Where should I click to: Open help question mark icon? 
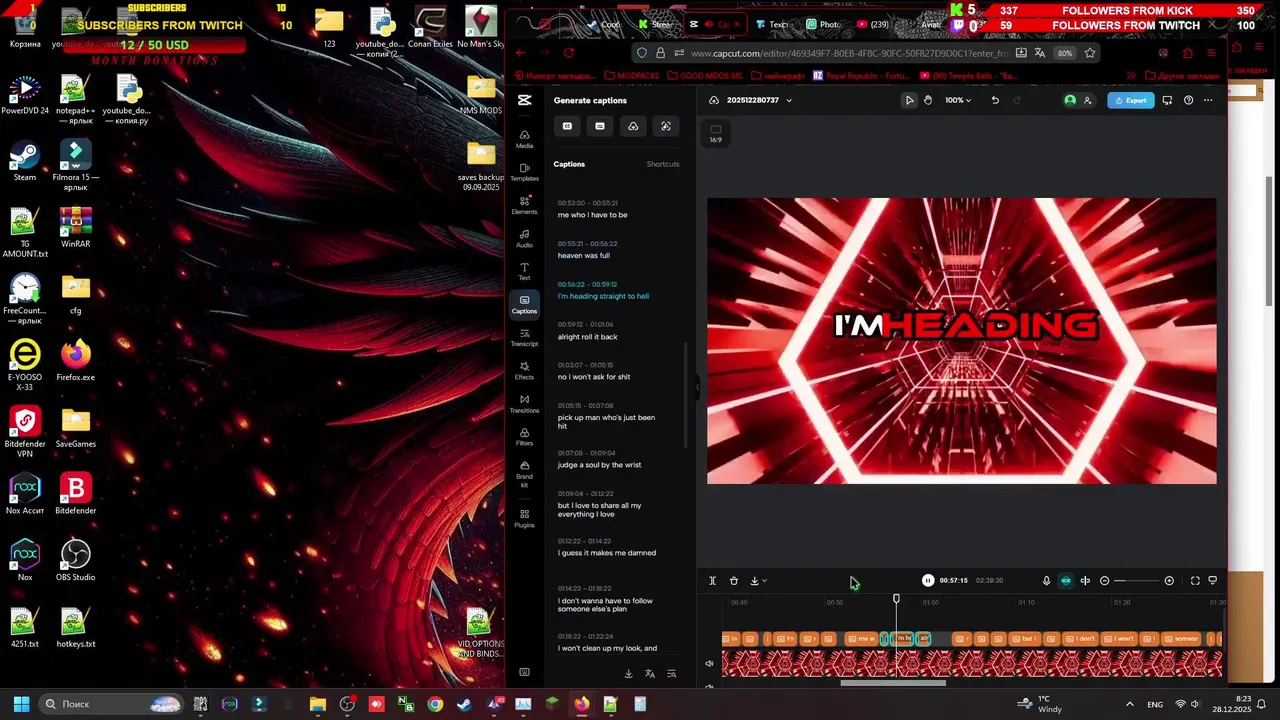coord(1188,100)
